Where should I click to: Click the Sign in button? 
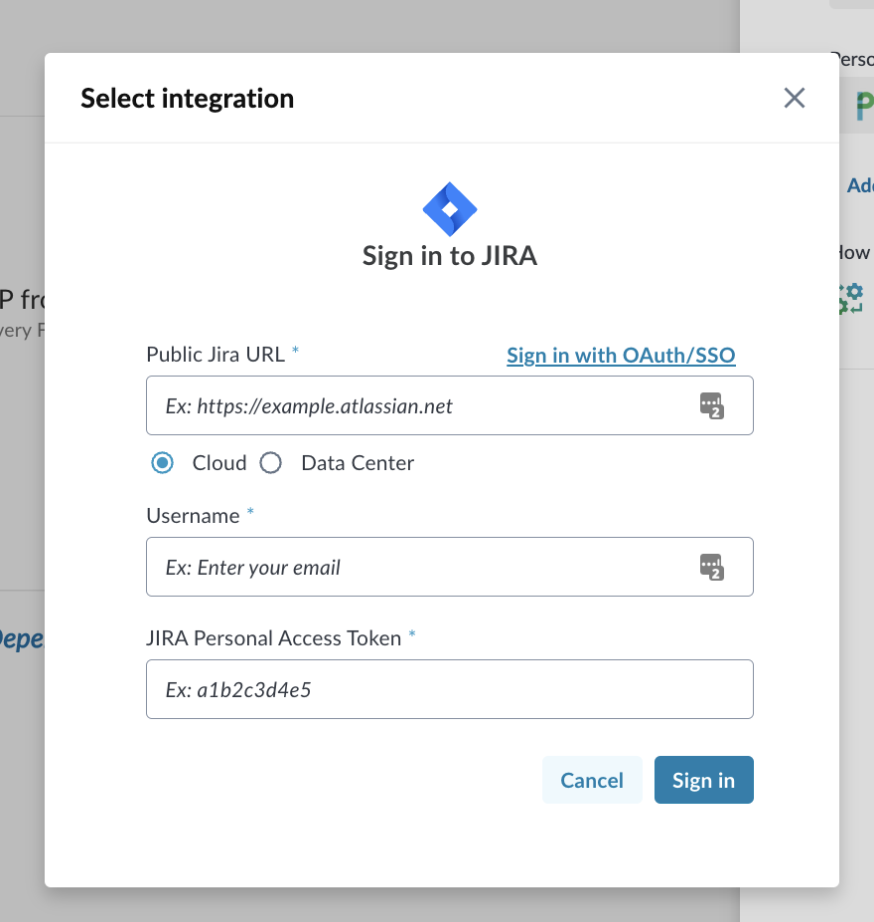(703, 780)
